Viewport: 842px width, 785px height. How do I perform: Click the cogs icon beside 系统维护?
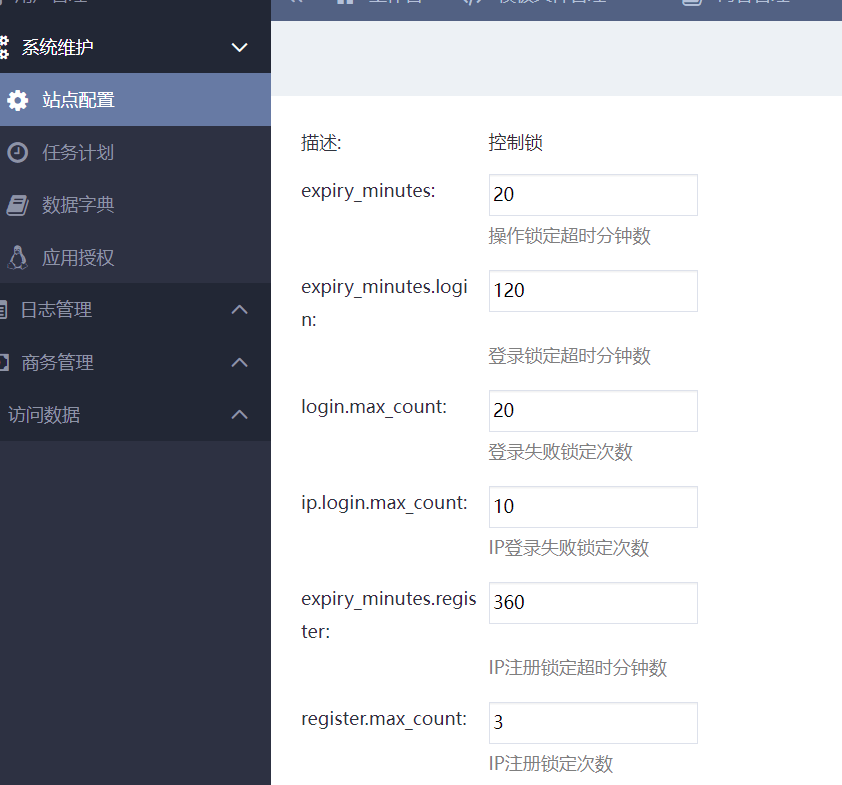3,47
